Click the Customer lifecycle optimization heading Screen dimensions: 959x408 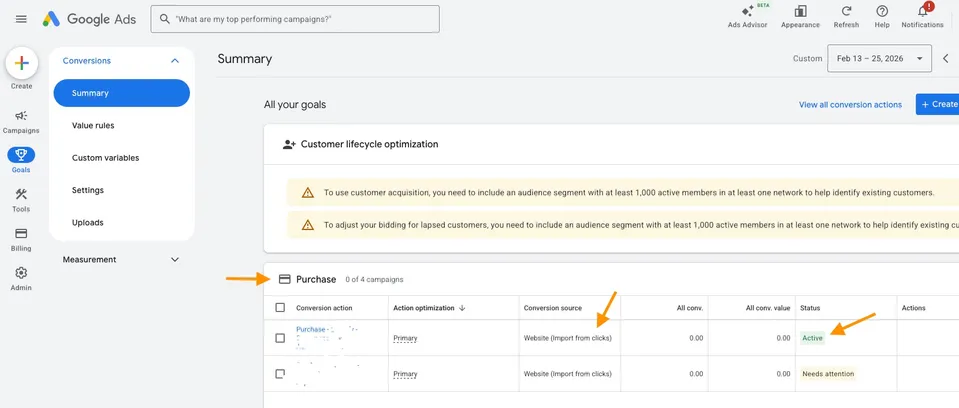[369, 144]
